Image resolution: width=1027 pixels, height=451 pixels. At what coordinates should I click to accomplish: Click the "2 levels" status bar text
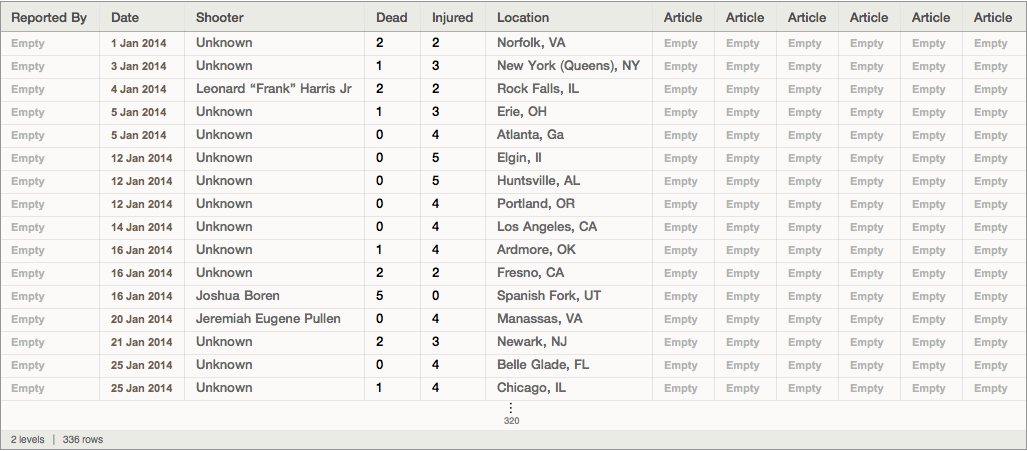coord(27,440)
